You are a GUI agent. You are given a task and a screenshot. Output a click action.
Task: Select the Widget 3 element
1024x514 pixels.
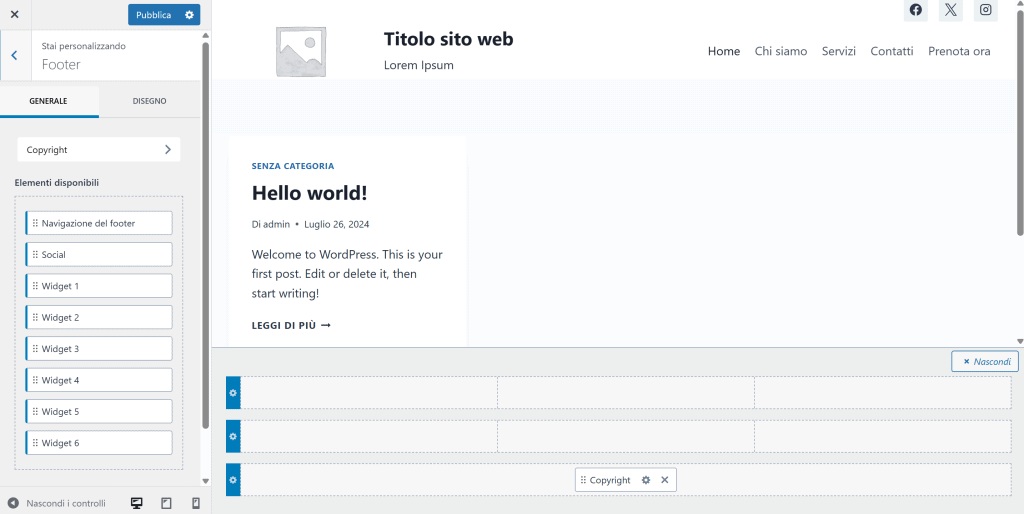point(99,349)
